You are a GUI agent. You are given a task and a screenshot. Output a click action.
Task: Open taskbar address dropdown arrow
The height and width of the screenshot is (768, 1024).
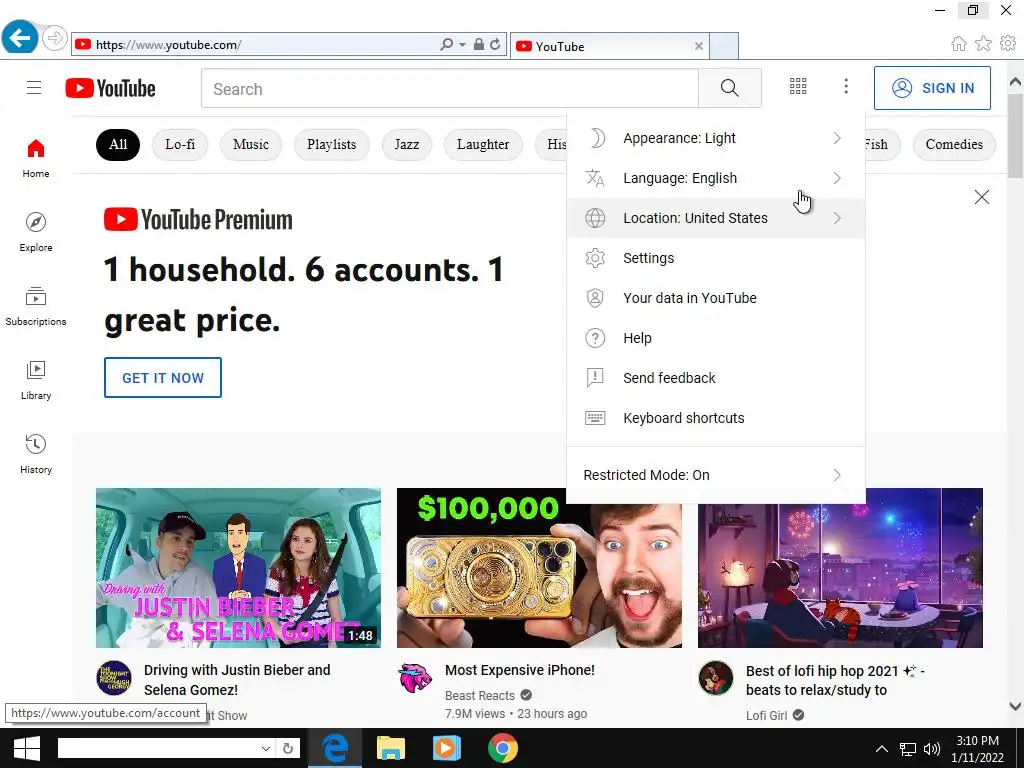(266, 748)
